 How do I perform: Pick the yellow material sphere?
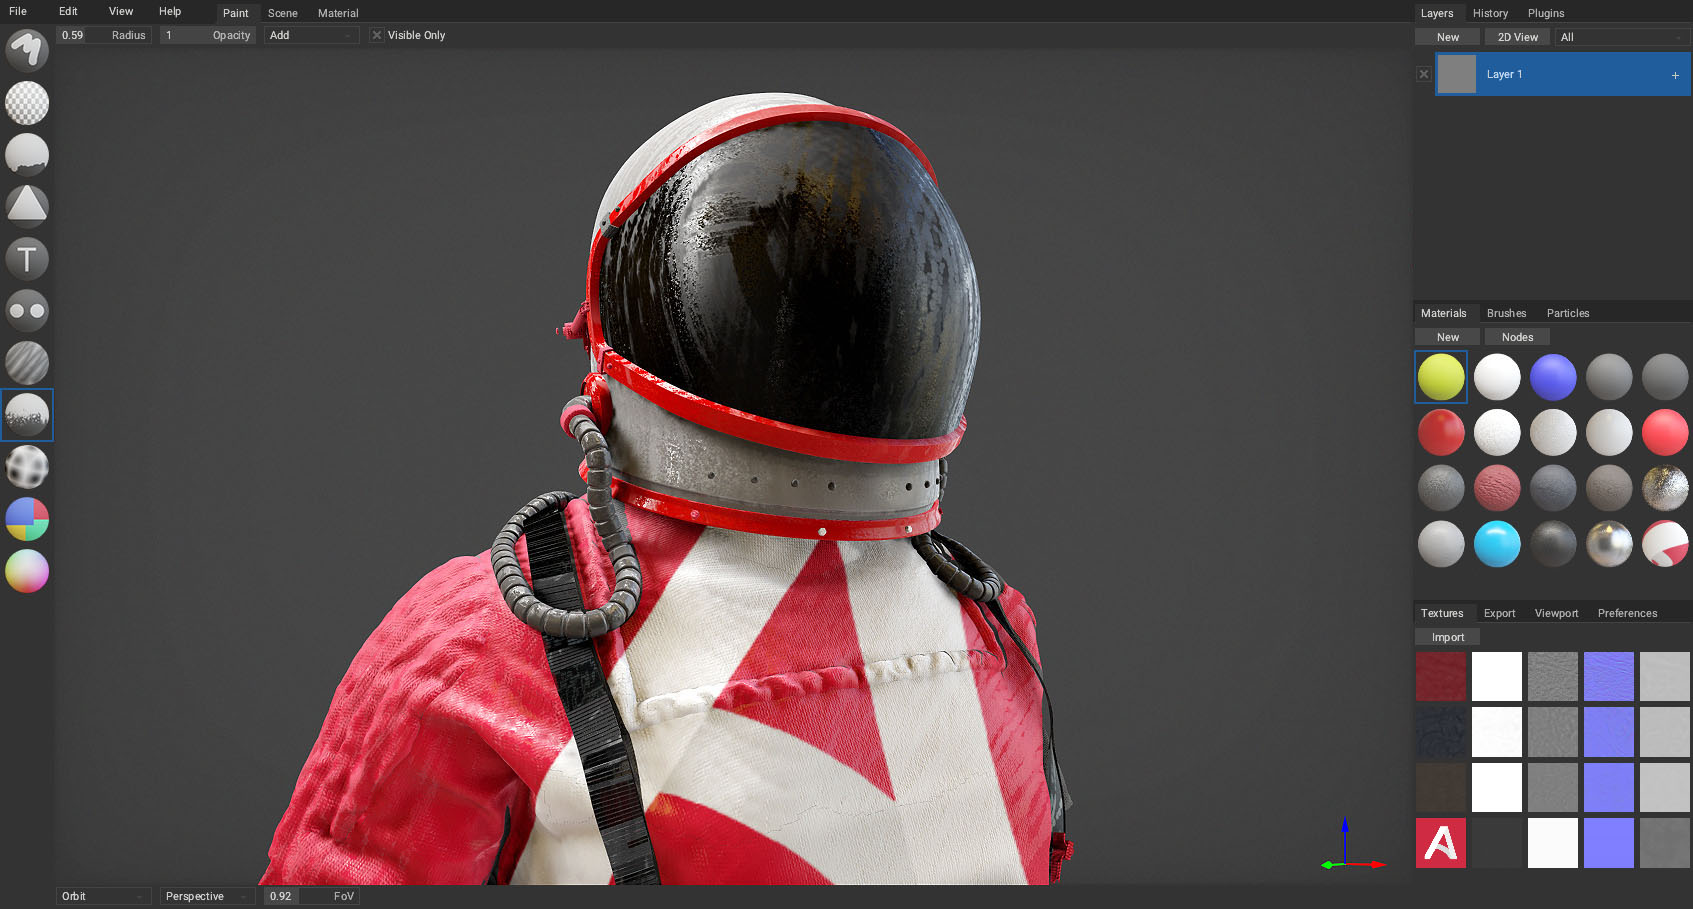pyautogui.click(x=1441, y=377)
